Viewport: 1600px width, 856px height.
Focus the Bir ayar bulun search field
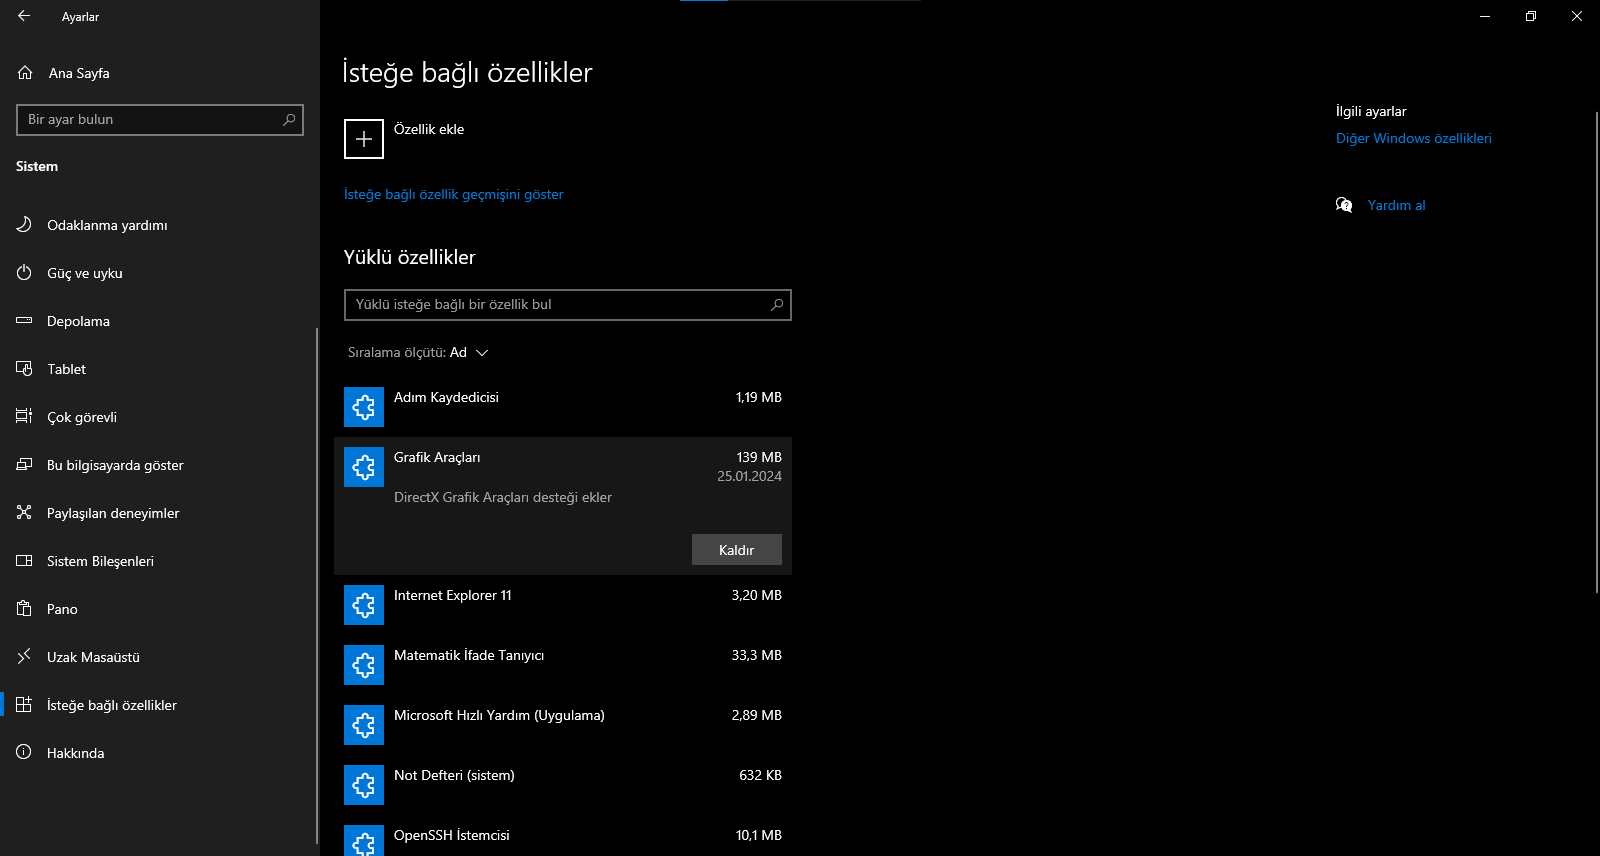(x=160, y=120)
